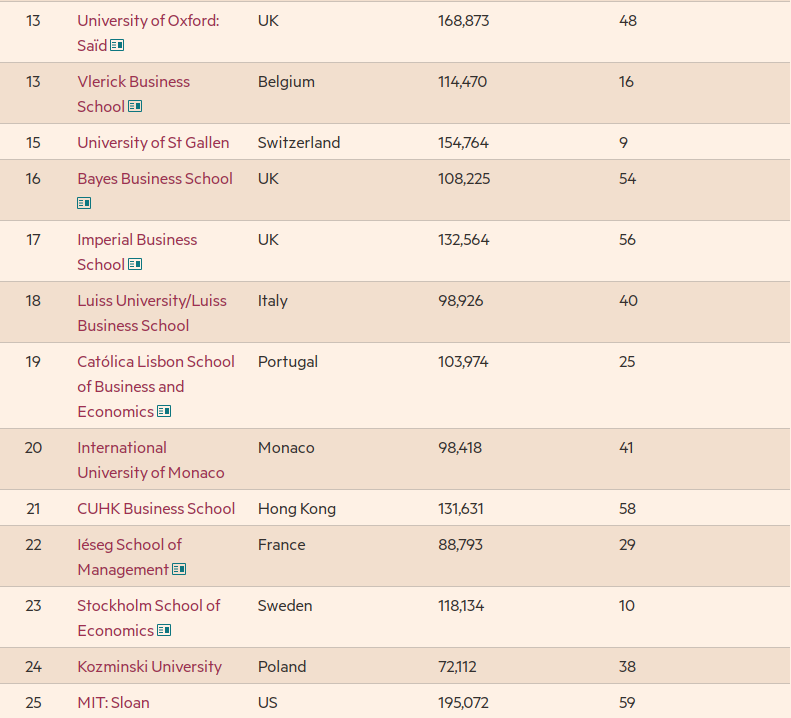Open Católica Lisbon School of Business link
Image resolution: width=791 pixels, height=718 pixels.
click(156, 386)
